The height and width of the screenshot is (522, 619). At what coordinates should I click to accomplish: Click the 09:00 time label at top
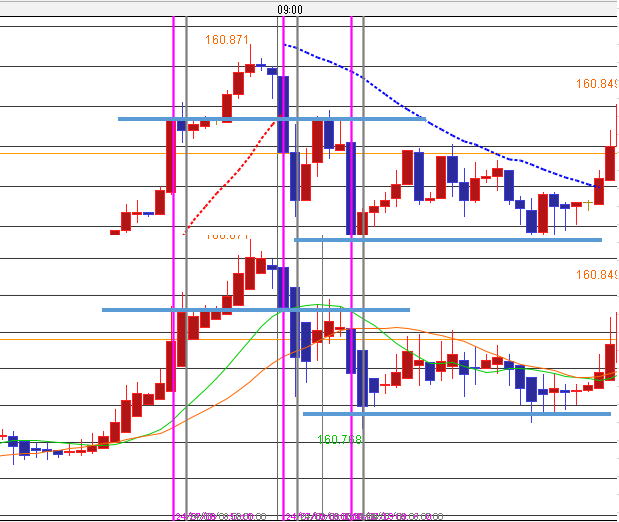click(x=290, y=9)
